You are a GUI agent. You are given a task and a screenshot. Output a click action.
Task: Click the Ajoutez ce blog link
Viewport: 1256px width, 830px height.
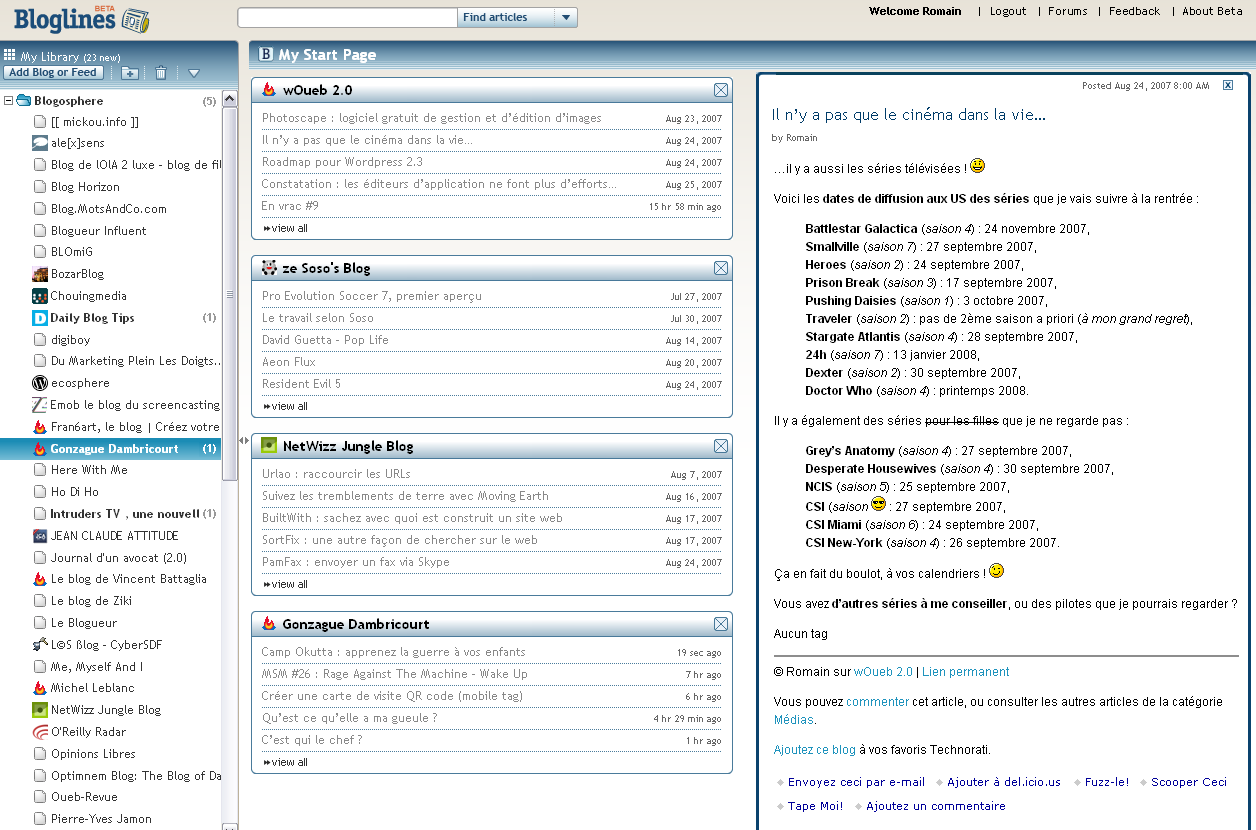point(815,750)
